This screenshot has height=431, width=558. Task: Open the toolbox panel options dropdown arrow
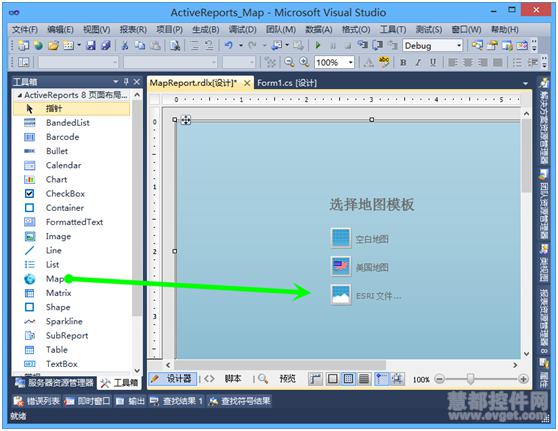tap(116, 82)
